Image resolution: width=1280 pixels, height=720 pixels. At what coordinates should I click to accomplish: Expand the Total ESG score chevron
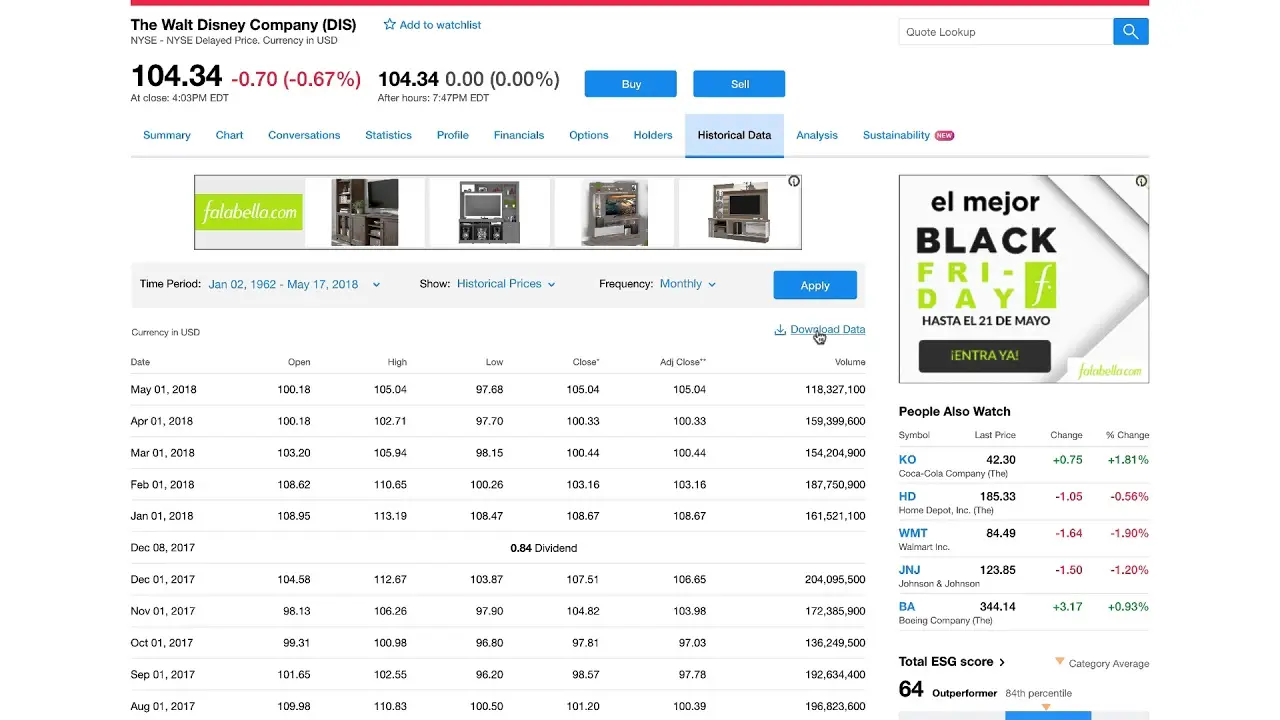tap(1002, 662)
